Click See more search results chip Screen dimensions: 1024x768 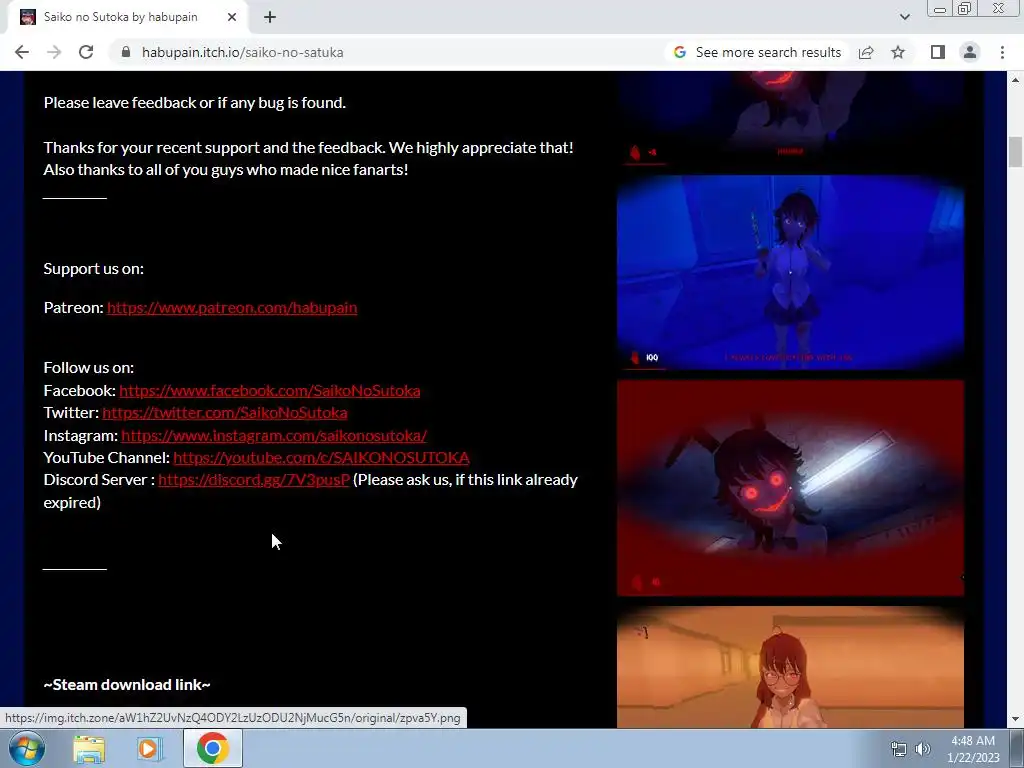pyautogui.click(x=757, y=52)
